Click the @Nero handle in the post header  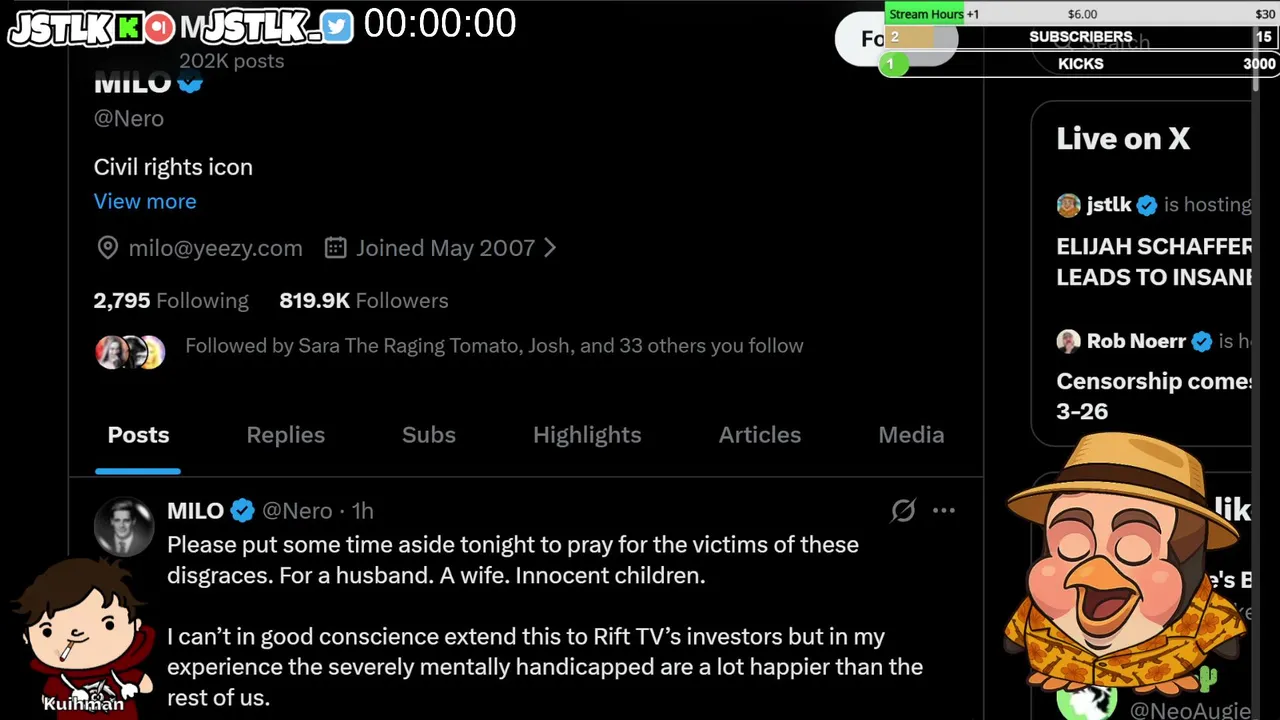(297, 511)
